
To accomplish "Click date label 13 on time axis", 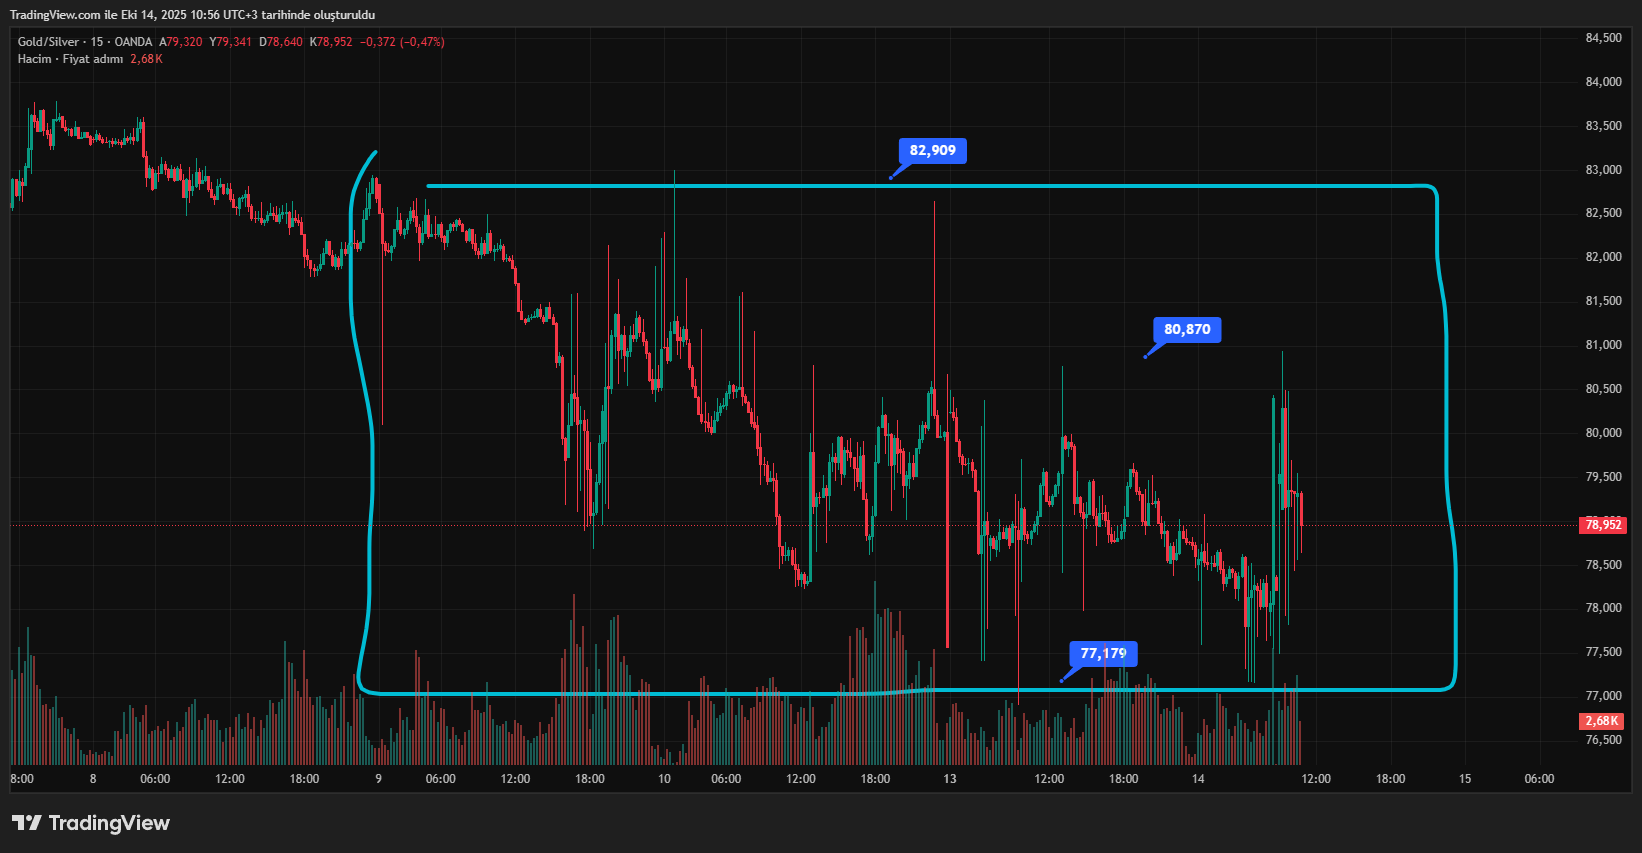I will tap(949, 779).
